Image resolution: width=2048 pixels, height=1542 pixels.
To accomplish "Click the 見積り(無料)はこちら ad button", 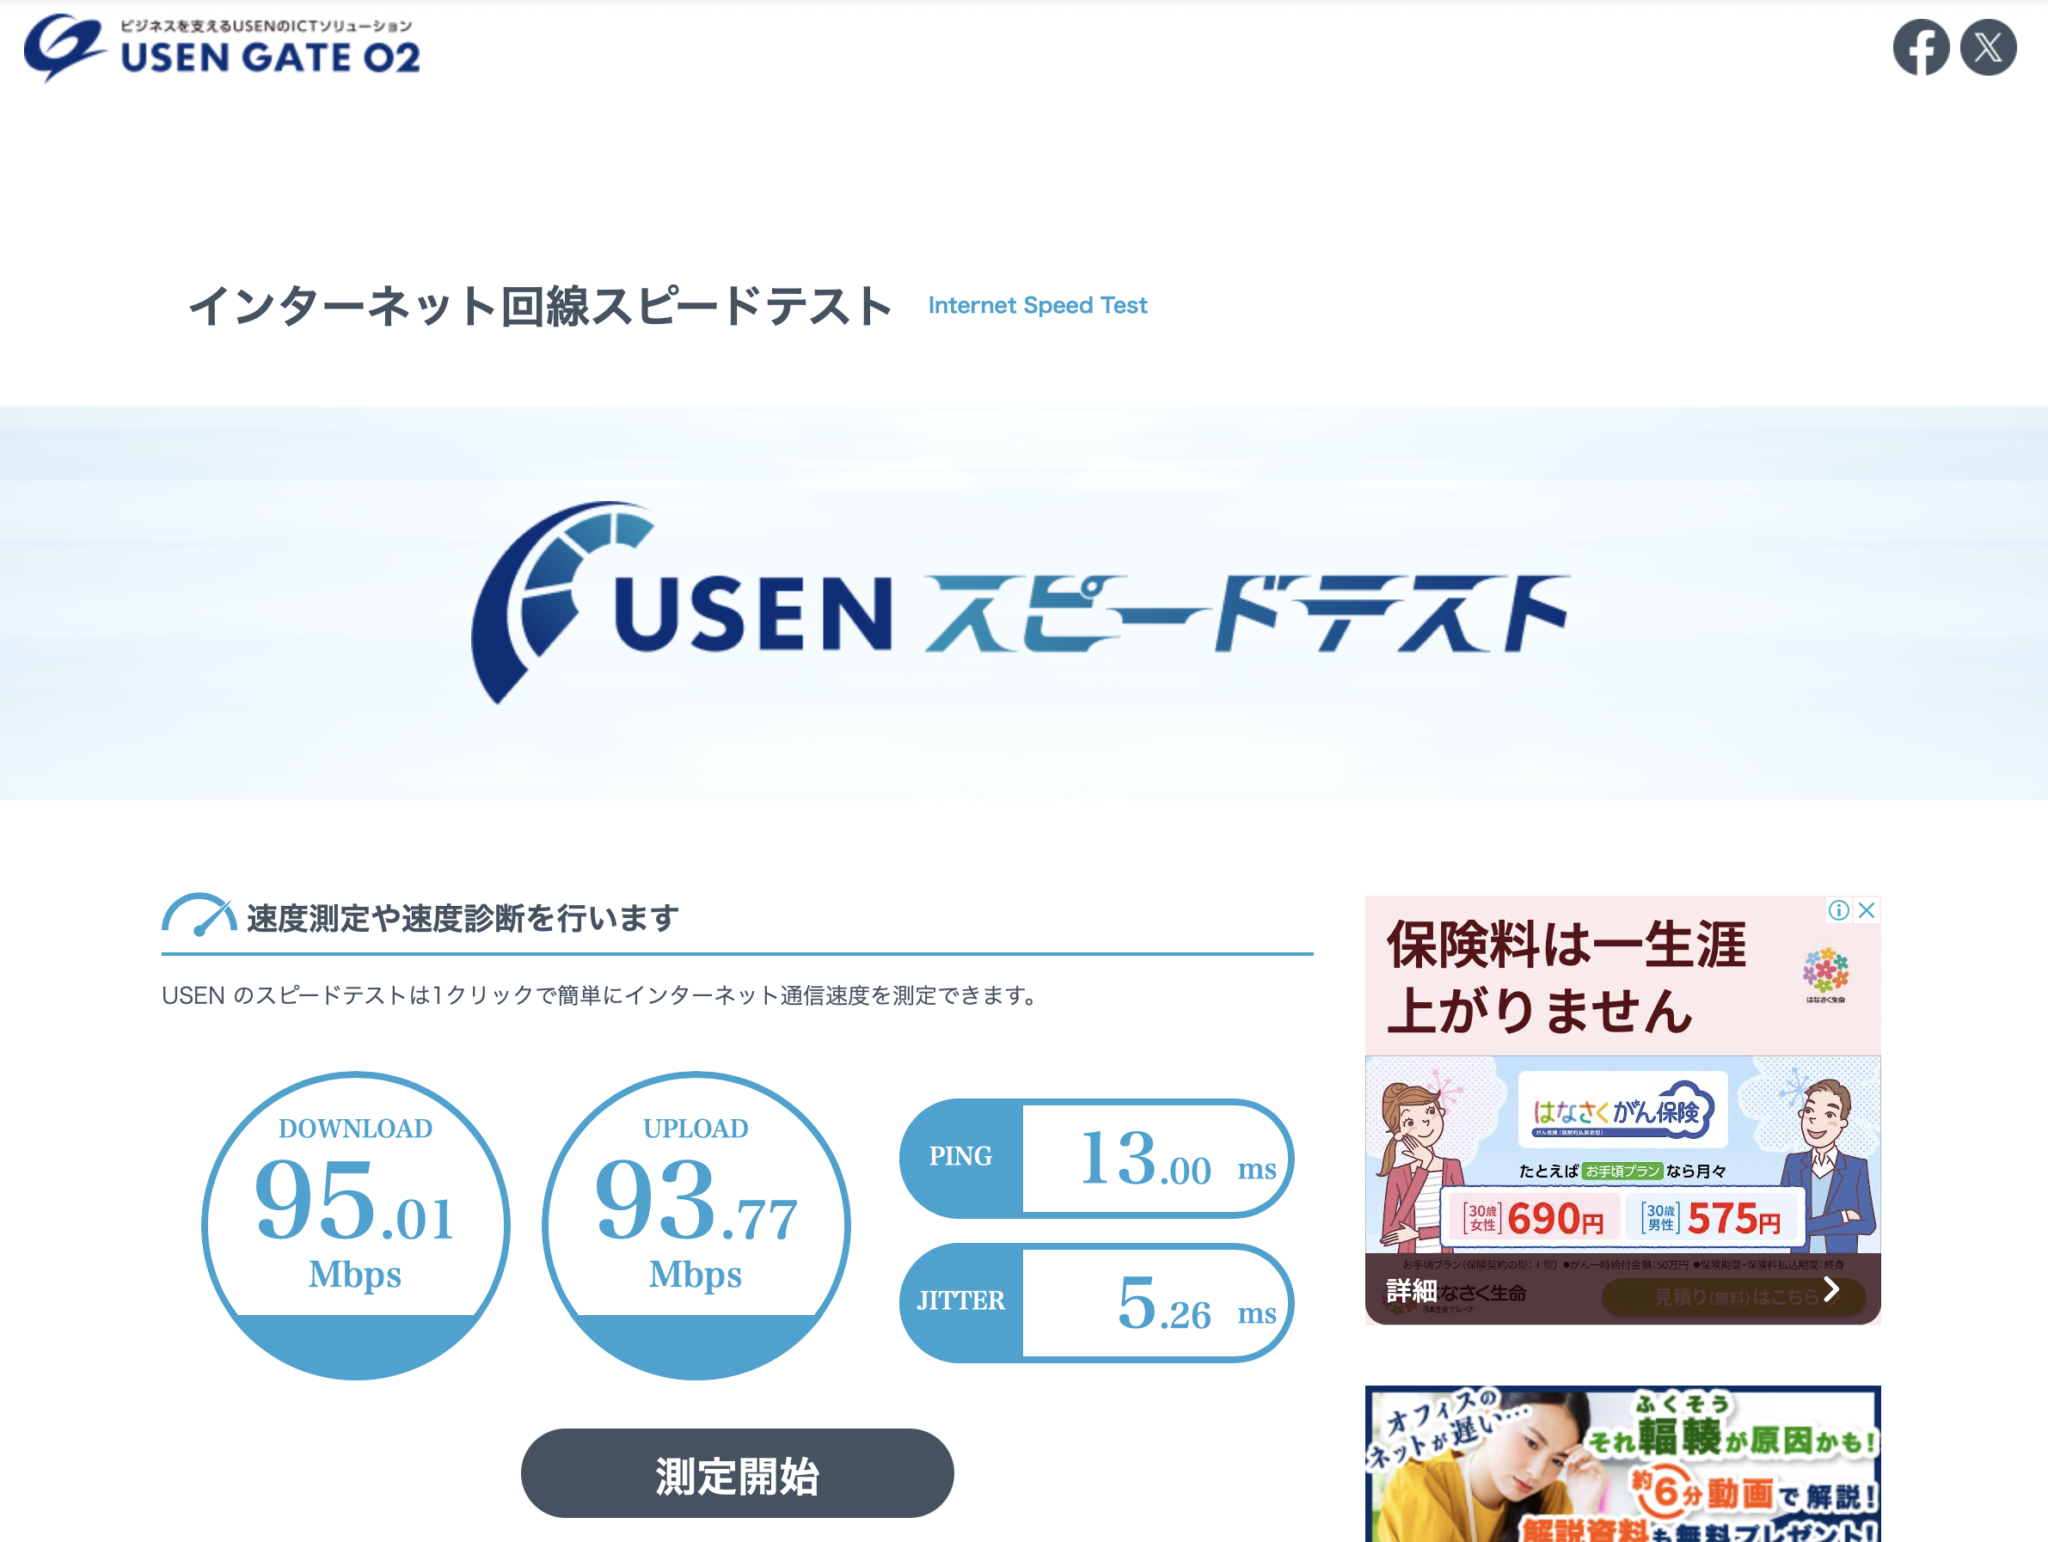I will click(1735, 1297).
